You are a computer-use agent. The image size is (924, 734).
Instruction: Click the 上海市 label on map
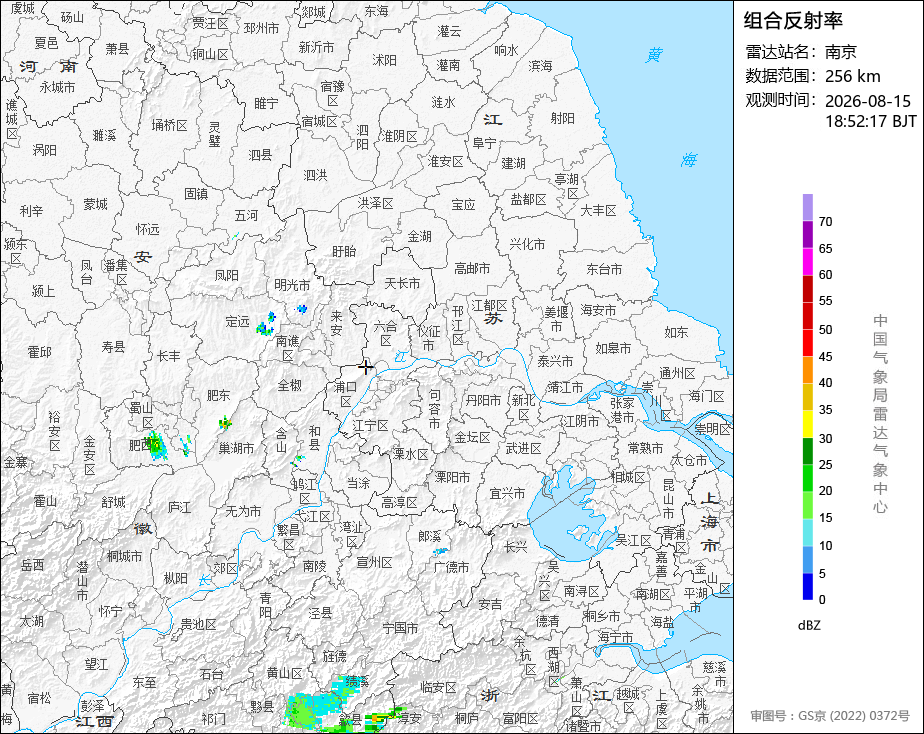pos(709,522)
